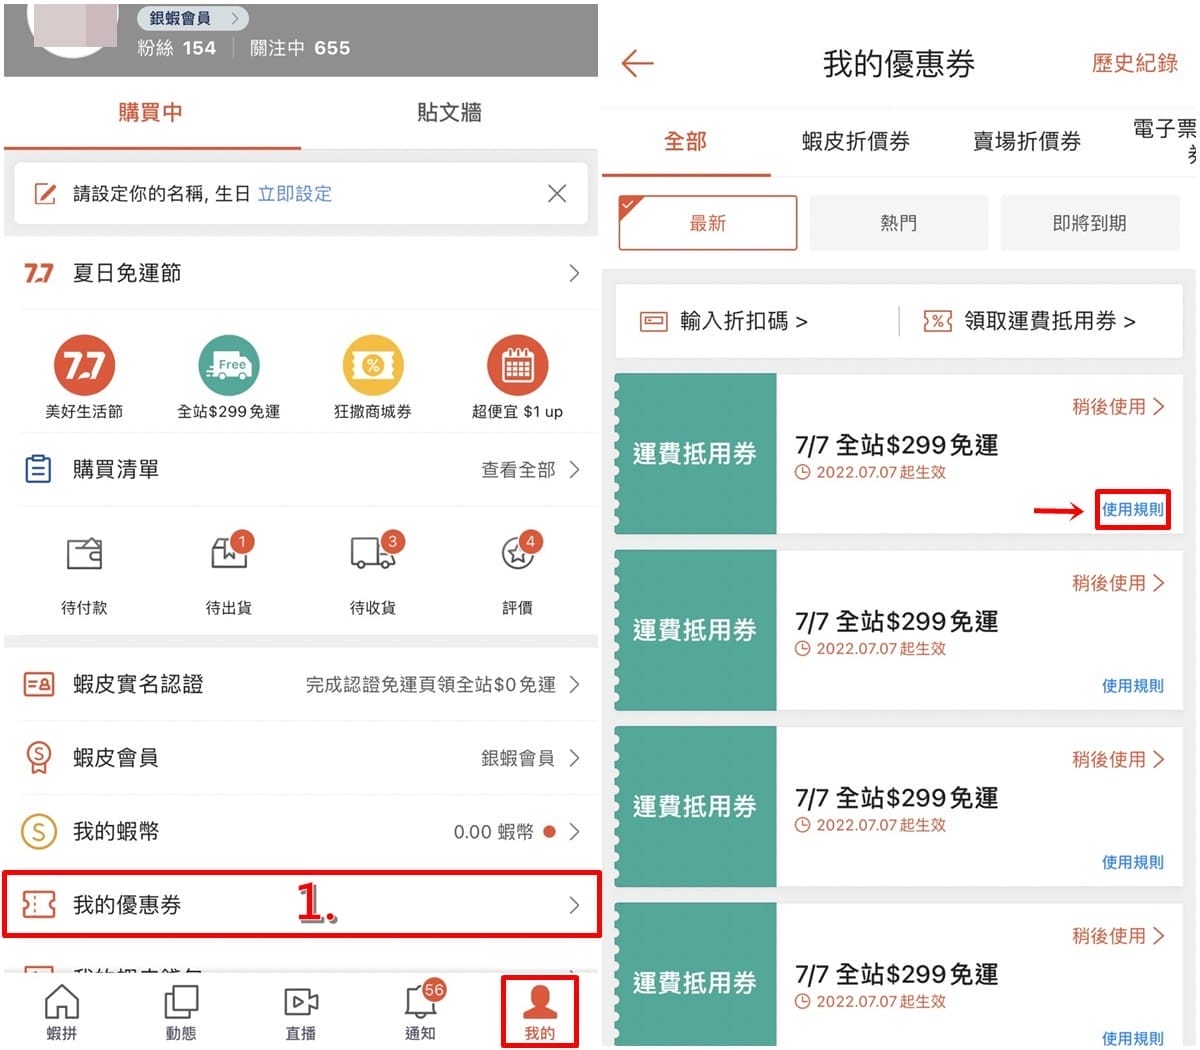The image size is (1200, 1050).
Task: Select the 熱門 filter option
Action: pyautogui.click(x=898, y=223)
